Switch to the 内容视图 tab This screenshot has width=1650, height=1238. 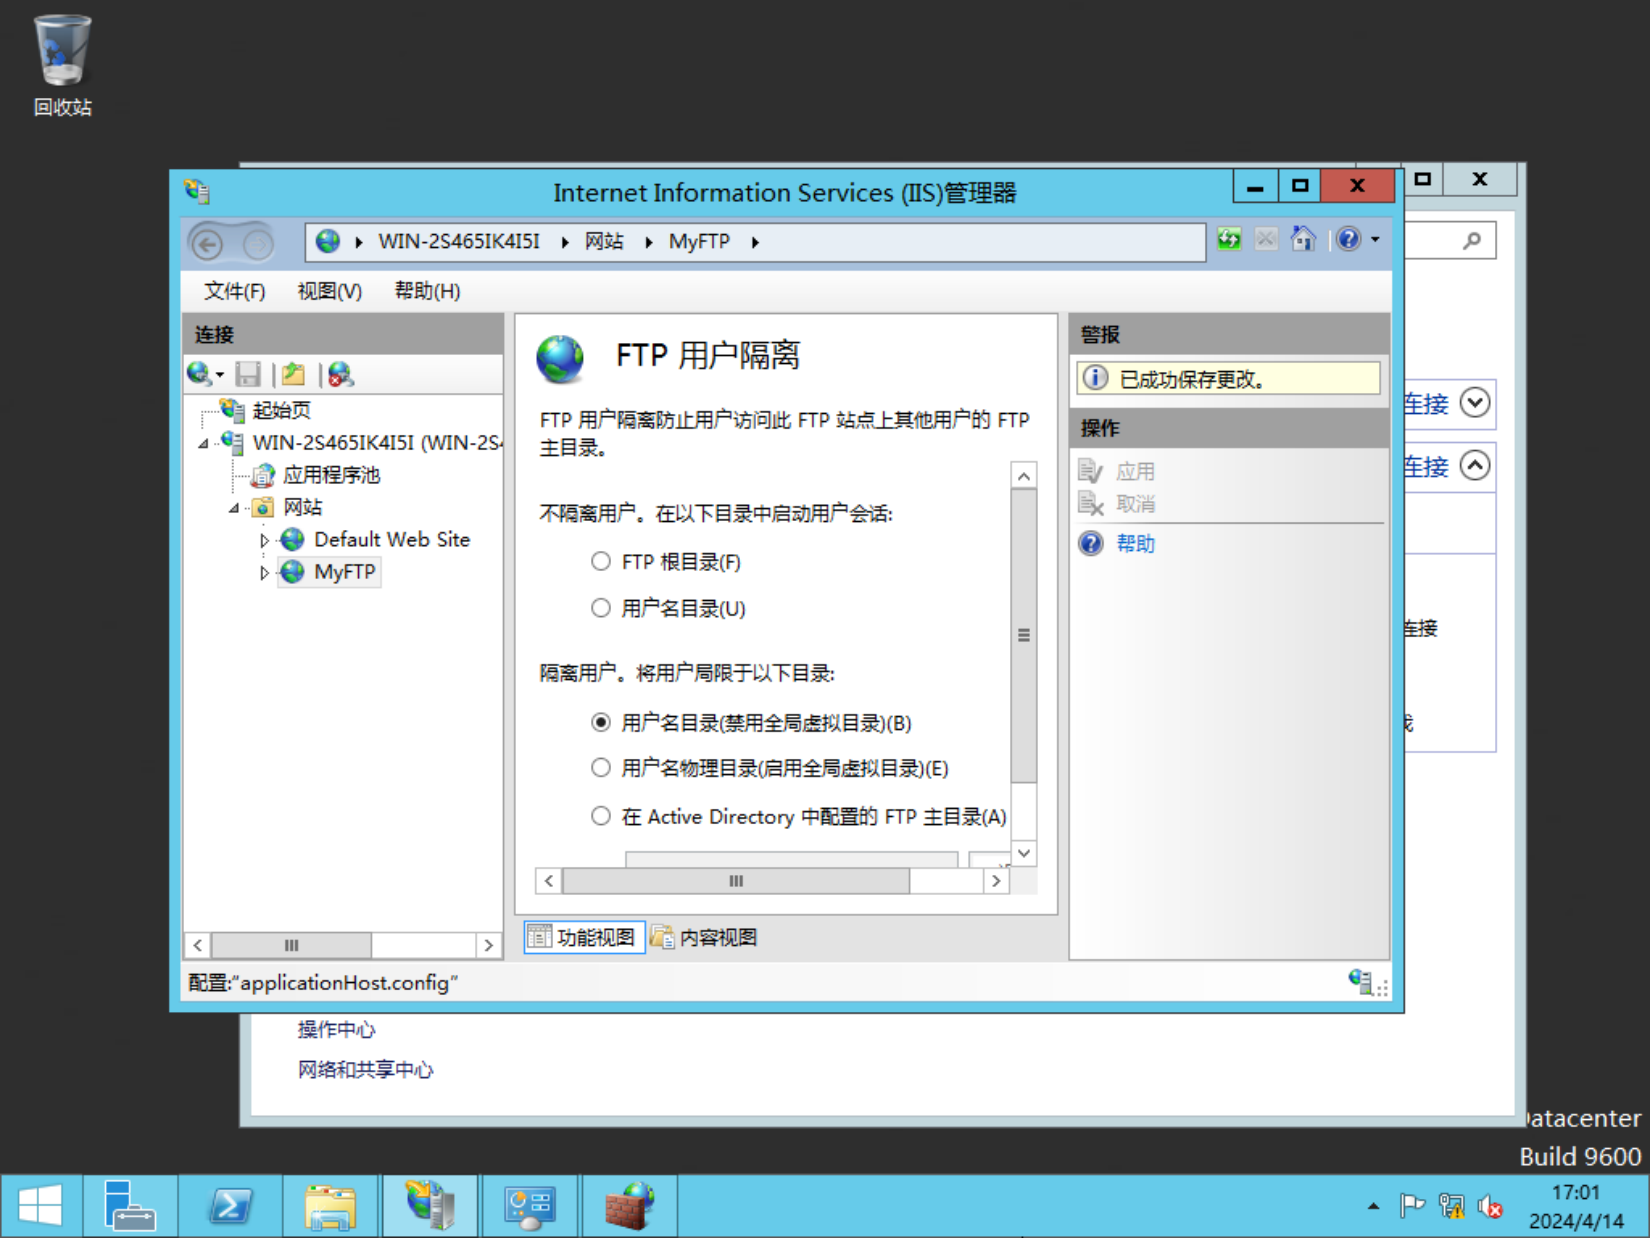point(703,937)
